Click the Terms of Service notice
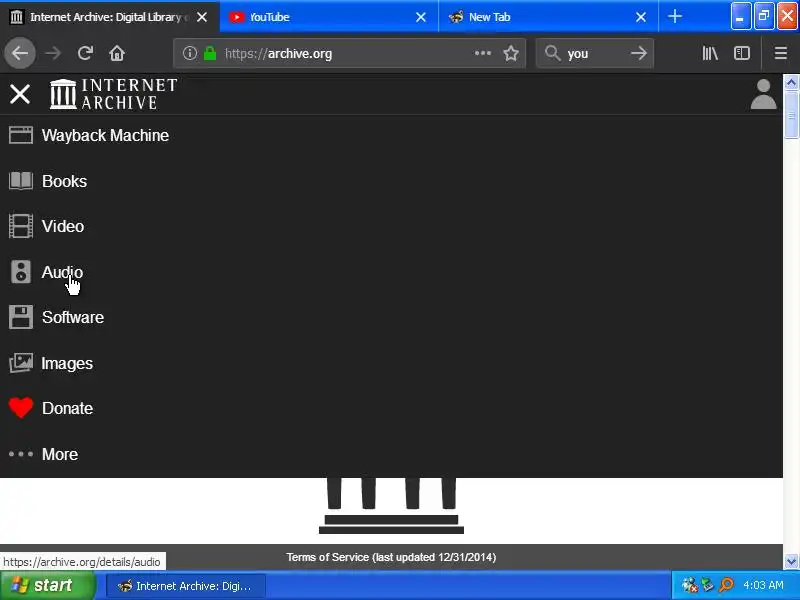 tap(391, 557)
